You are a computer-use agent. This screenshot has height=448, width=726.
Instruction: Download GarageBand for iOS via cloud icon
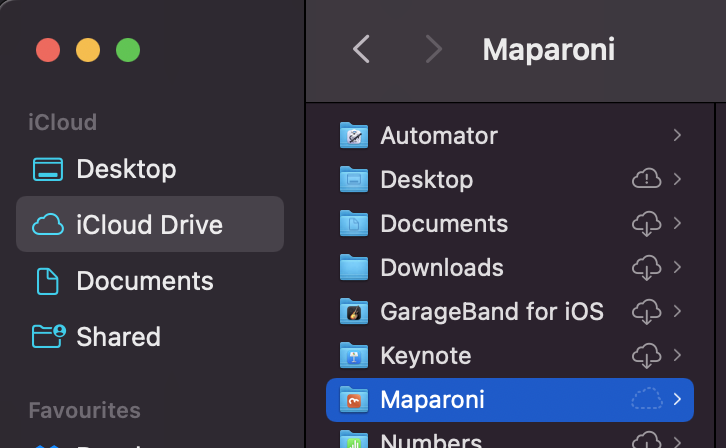click(x=646, y=311)
